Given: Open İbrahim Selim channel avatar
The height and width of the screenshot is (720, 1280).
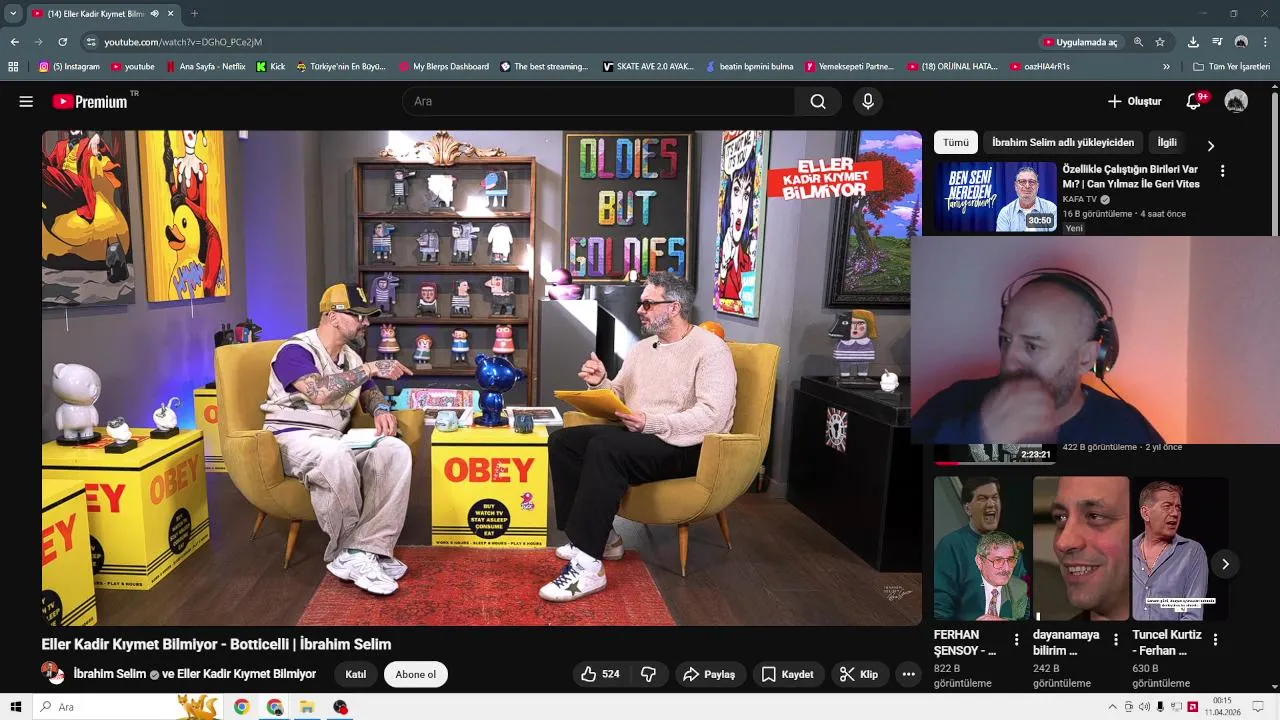Looking at the screenshot, I should pos(51,673).
